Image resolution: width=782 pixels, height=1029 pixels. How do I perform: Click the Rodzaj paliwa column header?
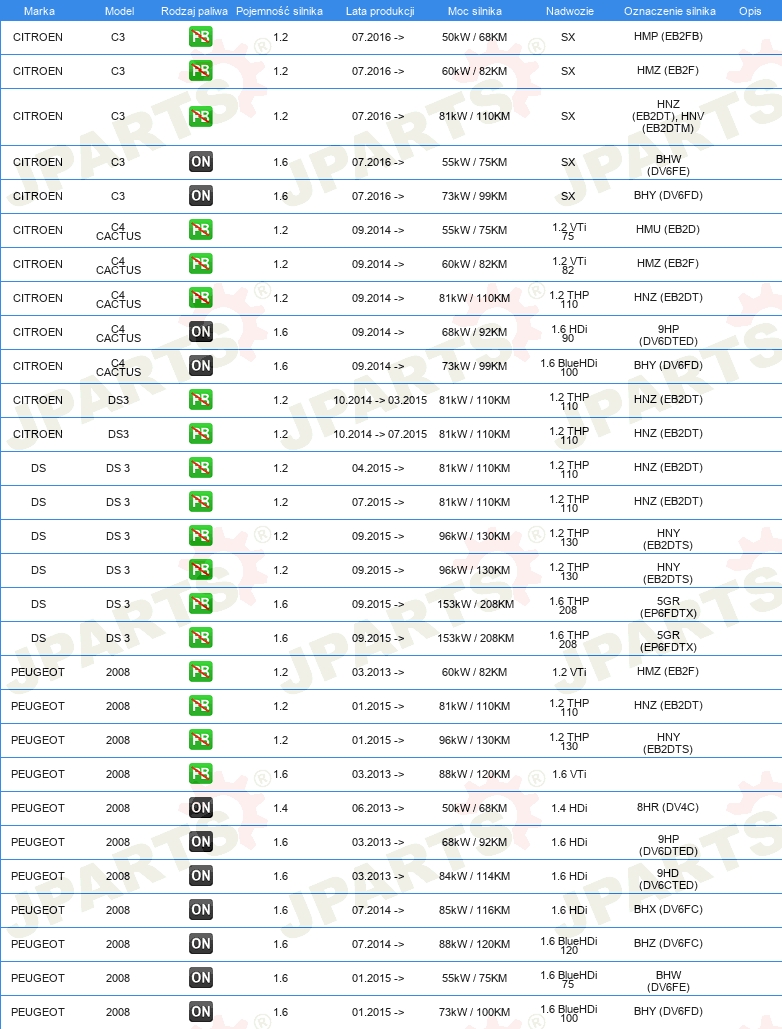coord(194,11)
